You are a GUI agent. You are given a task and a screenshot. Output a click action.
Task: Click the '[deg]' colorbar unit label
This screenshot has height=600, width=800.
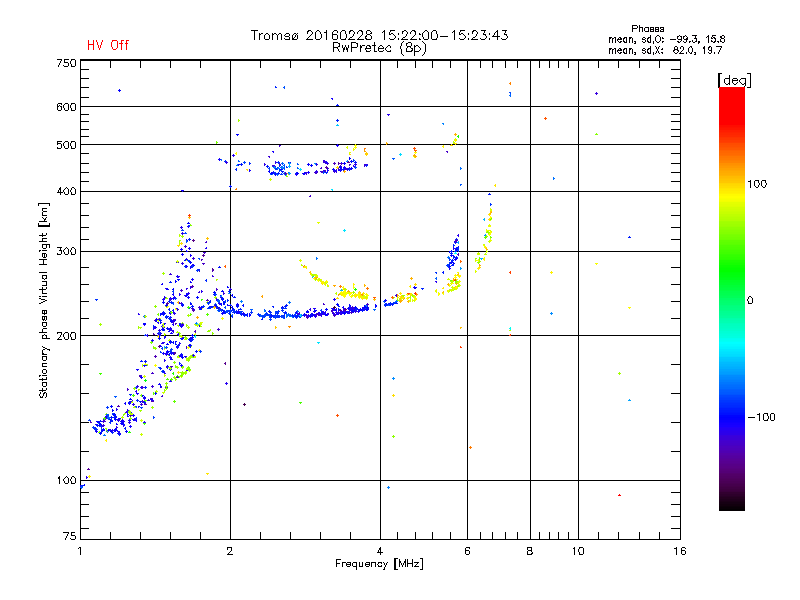pyautogui.click(x=734, y=80)
